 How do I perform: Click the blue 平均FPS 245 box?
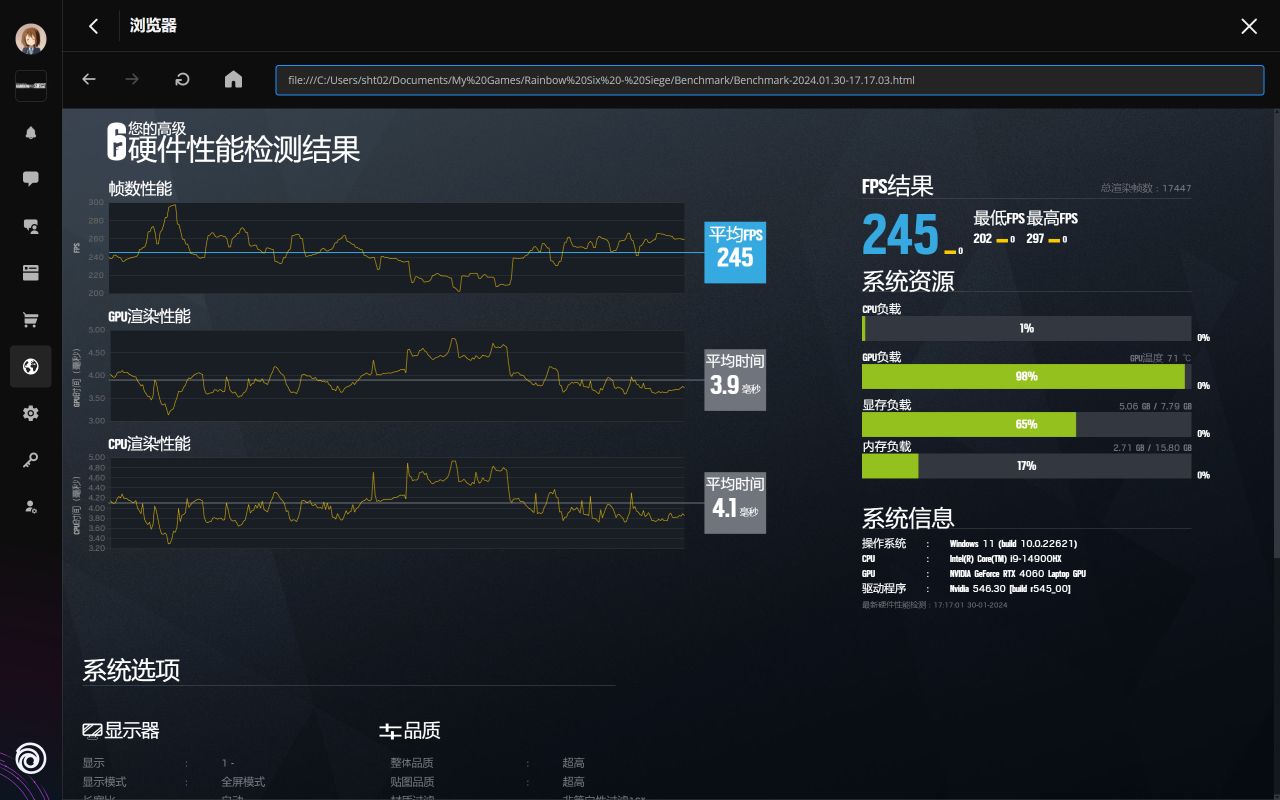735,252
